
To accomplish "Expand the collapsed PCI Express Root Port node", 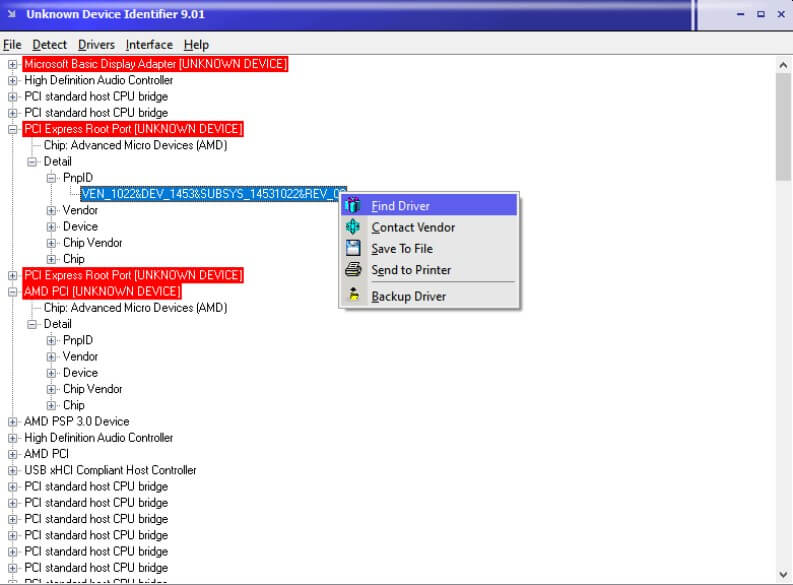I will pyautogui.click(x=13, y=276).
